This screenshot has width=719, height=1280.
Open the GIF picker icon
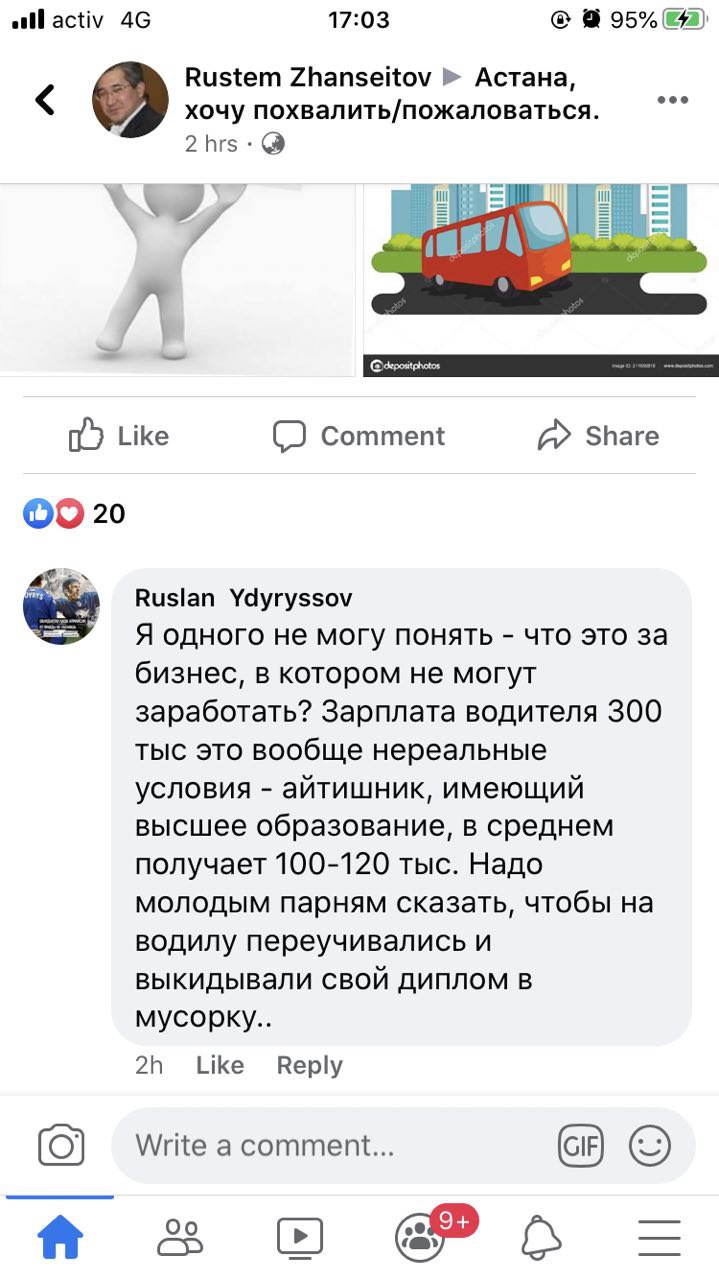pyautogui.click(x=581, y=1145)
